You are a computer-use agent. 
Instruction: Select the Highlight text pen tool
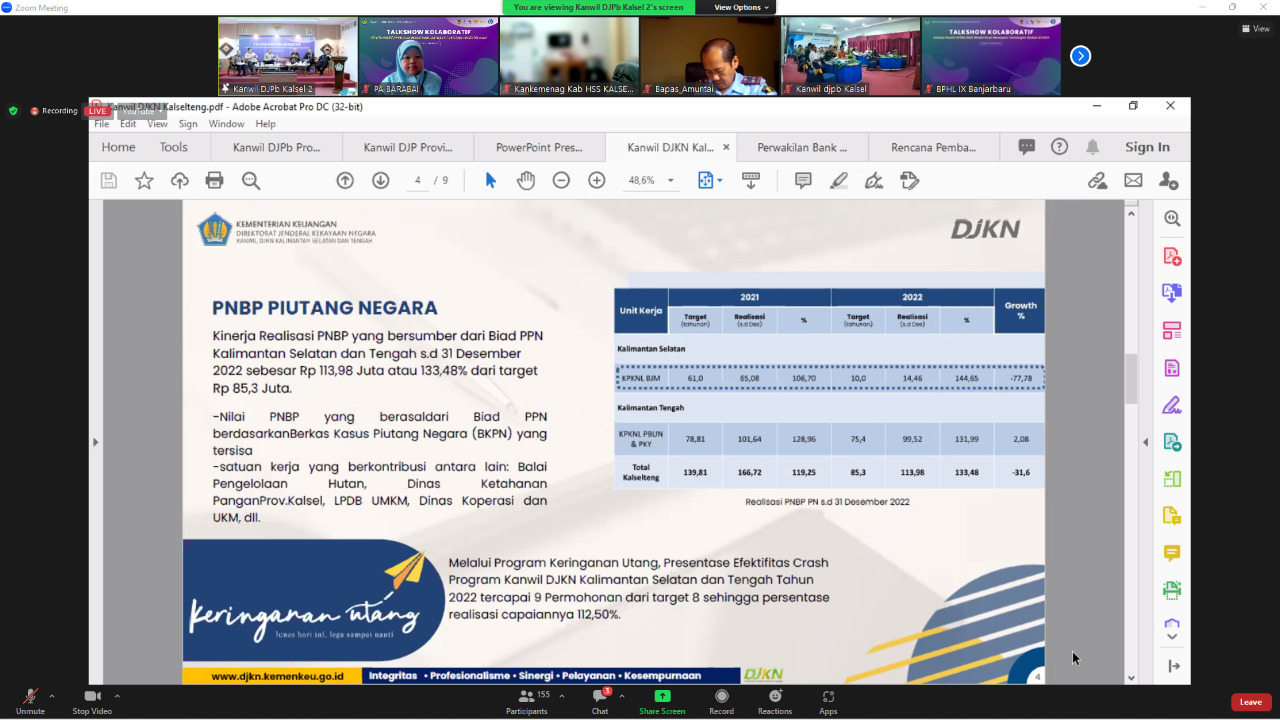pos(838,181)
